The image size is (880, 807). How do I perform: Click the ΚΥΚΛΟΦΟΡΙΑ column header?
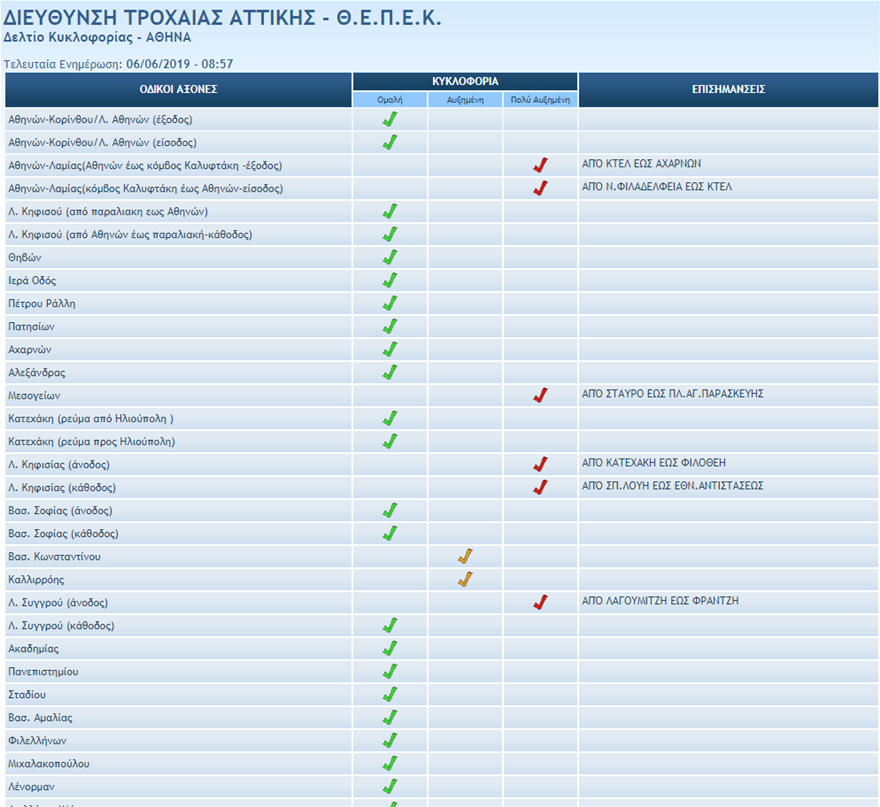[465, 81]
